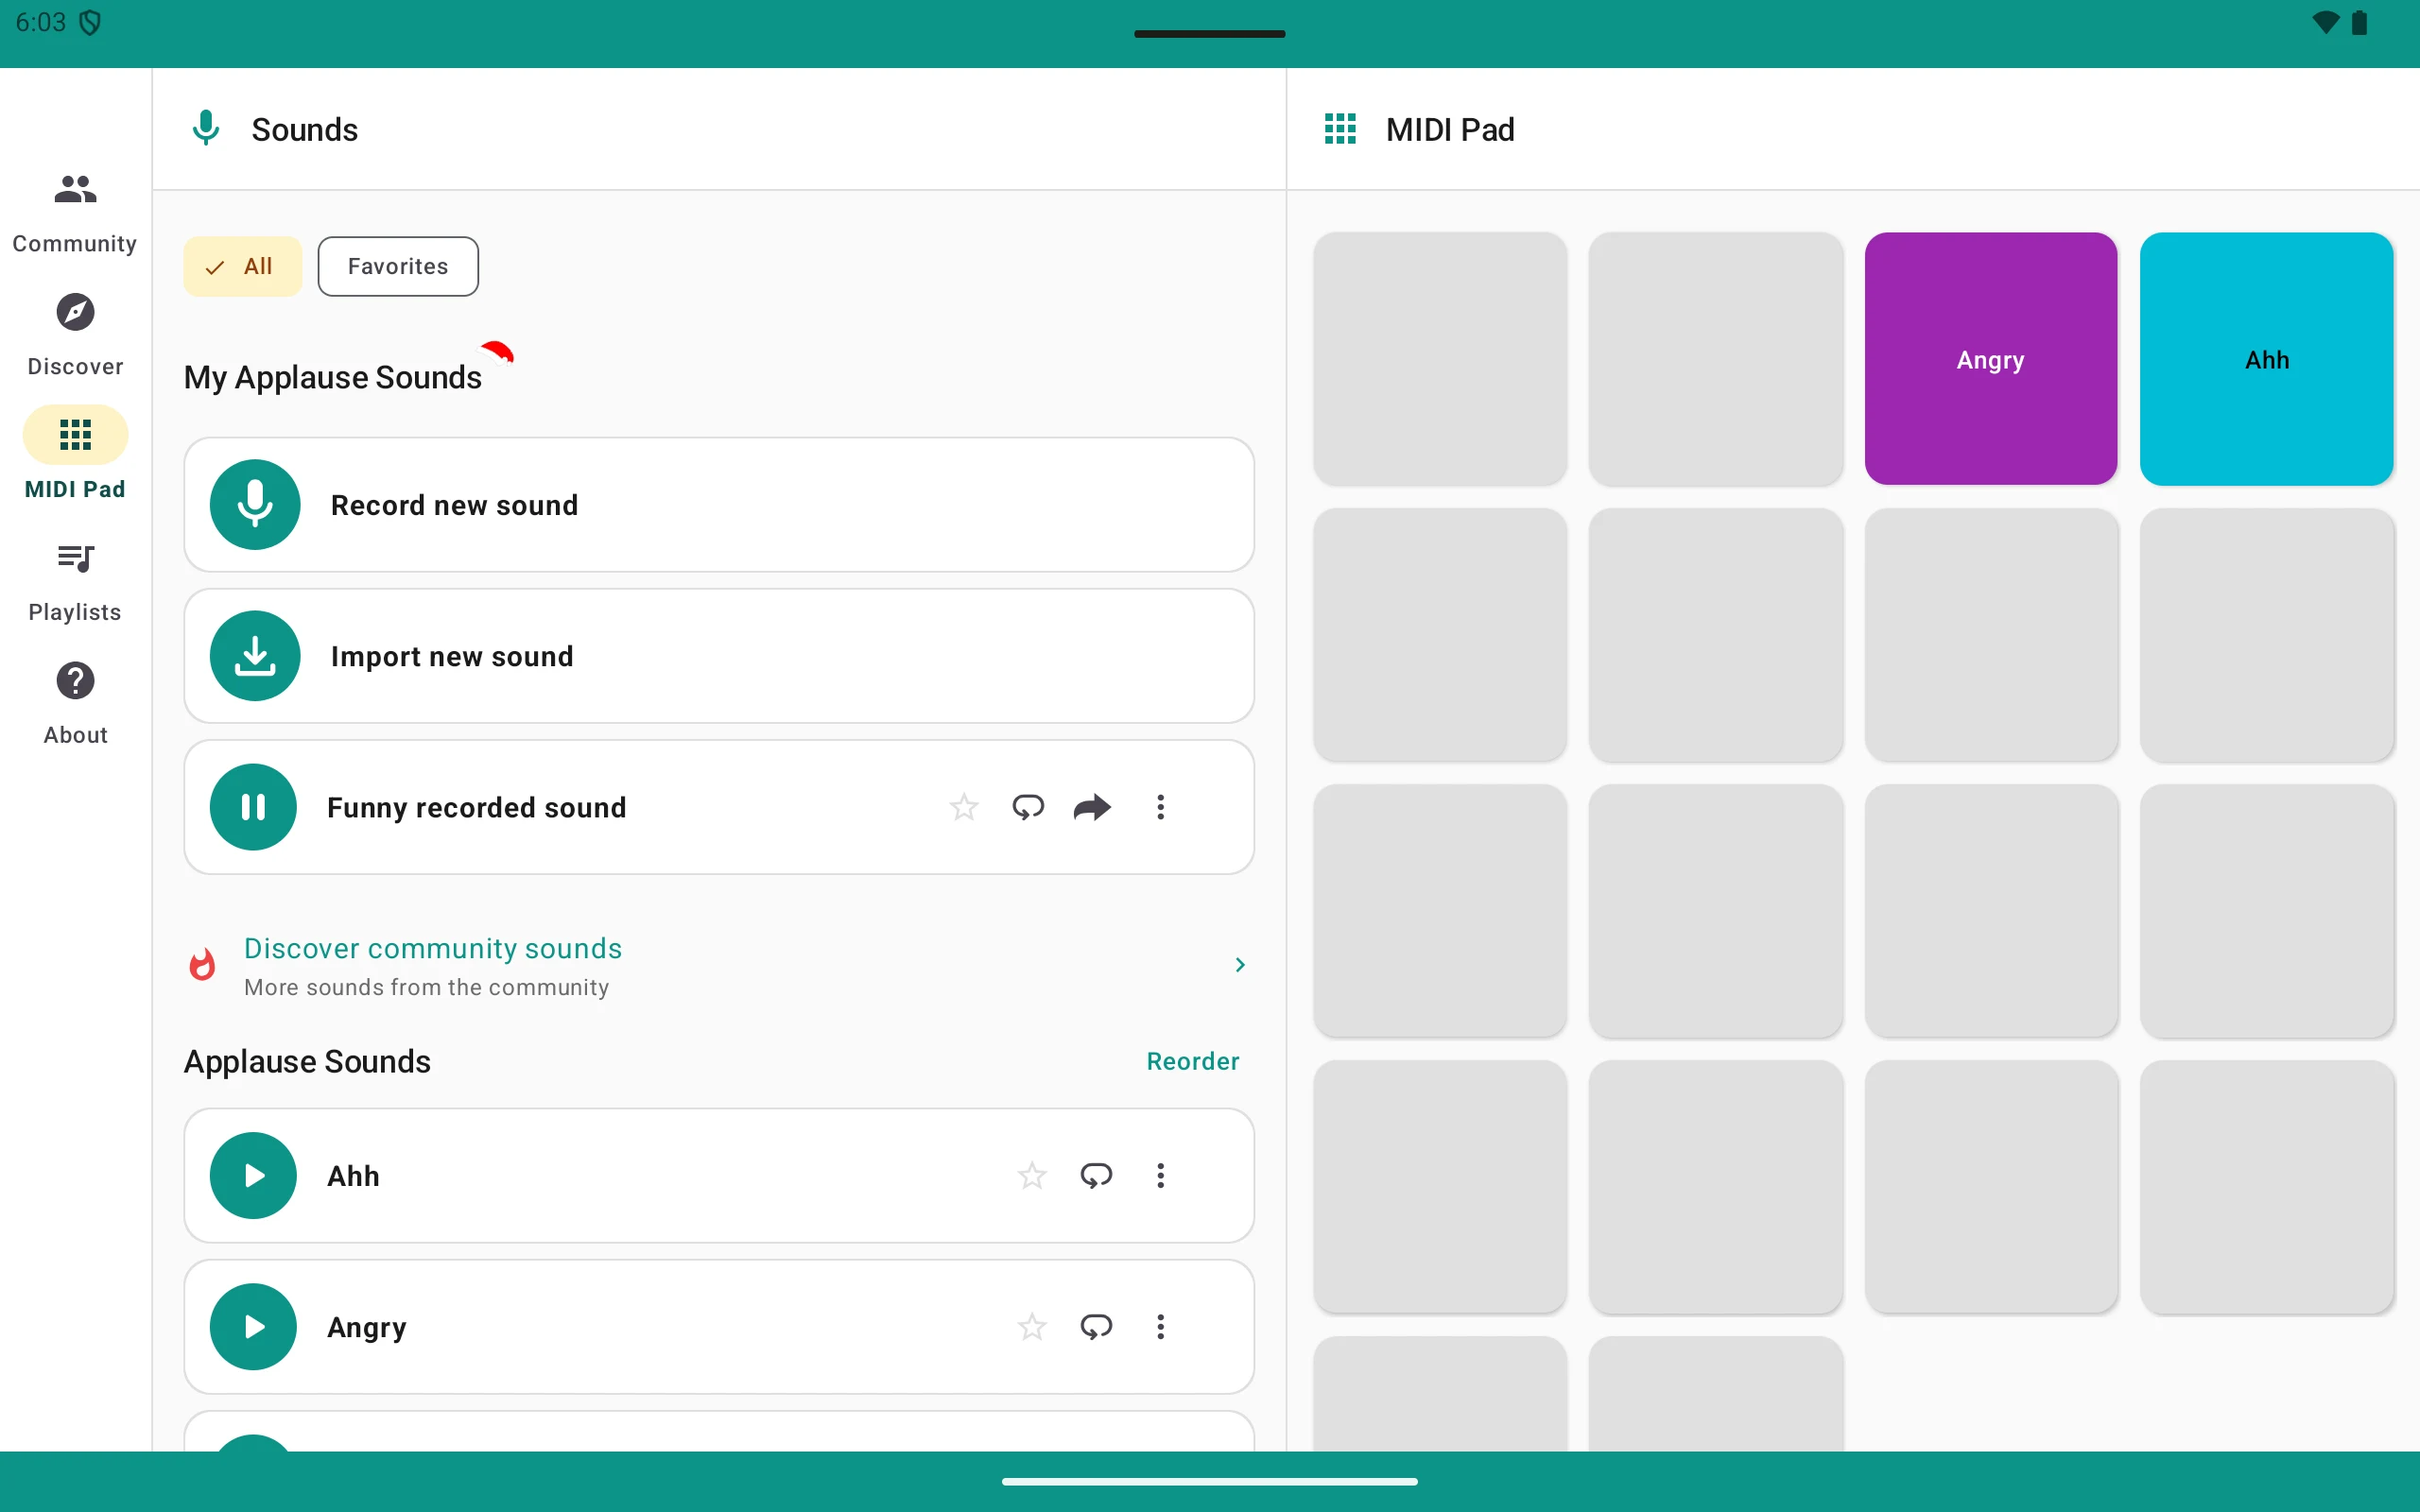This screenshot has width=2420, height=1512.
Task: Pause the Funny recorded sound playback
Action: pyautogui.click(x=253, y=807)
